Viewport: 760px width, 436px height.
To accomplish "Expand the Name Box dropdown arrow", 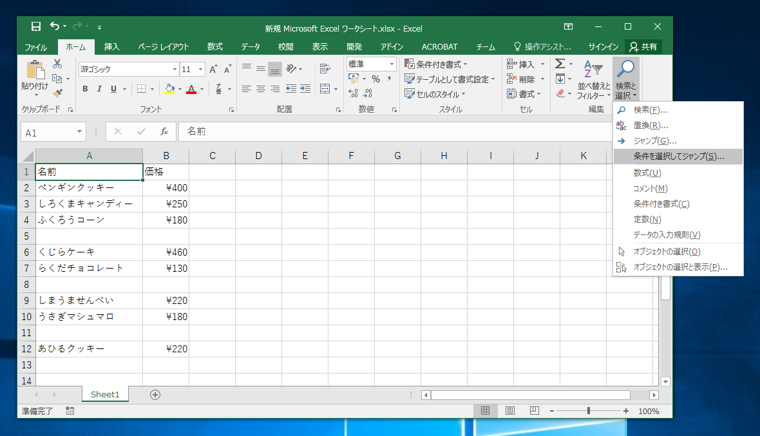I will [x=79, y=132].
